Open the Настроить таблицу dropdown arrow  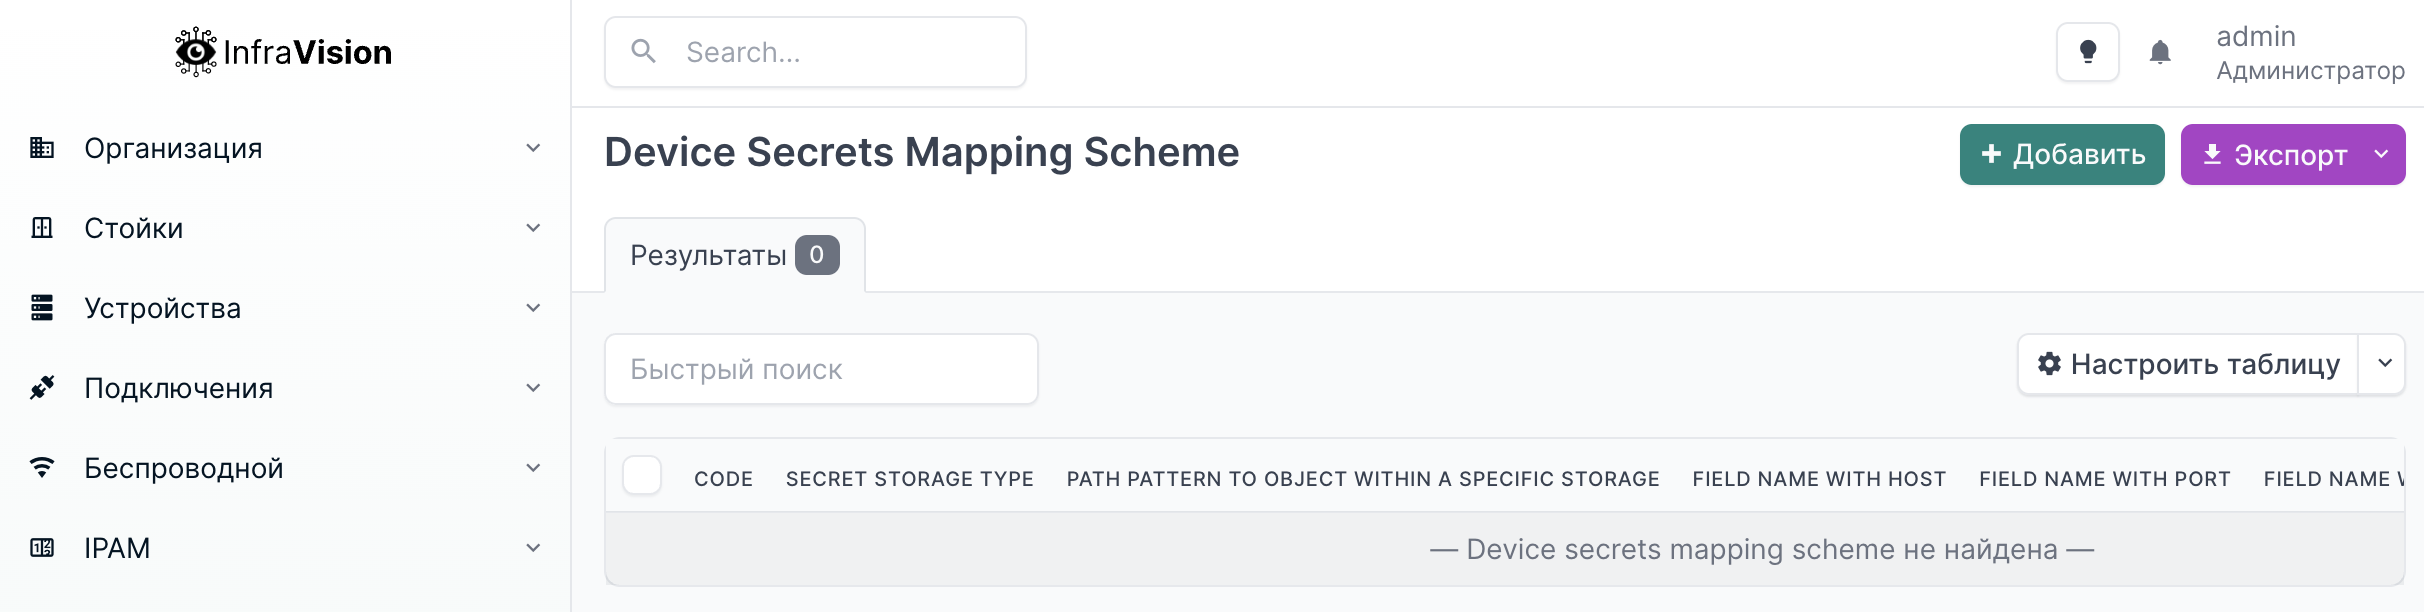coord(2385,364)
